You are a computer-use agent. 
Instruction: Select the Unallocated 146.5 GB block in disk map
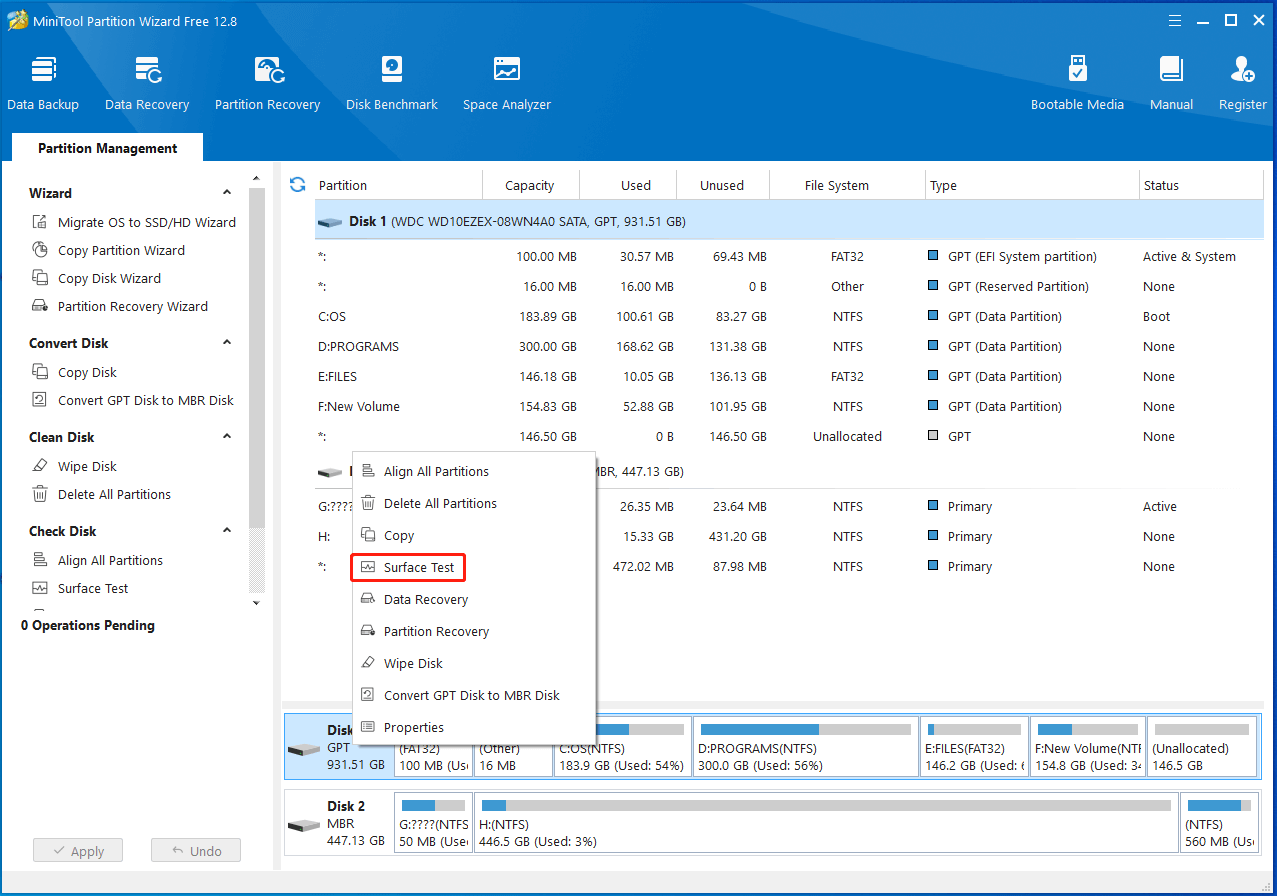point(1201,746)
